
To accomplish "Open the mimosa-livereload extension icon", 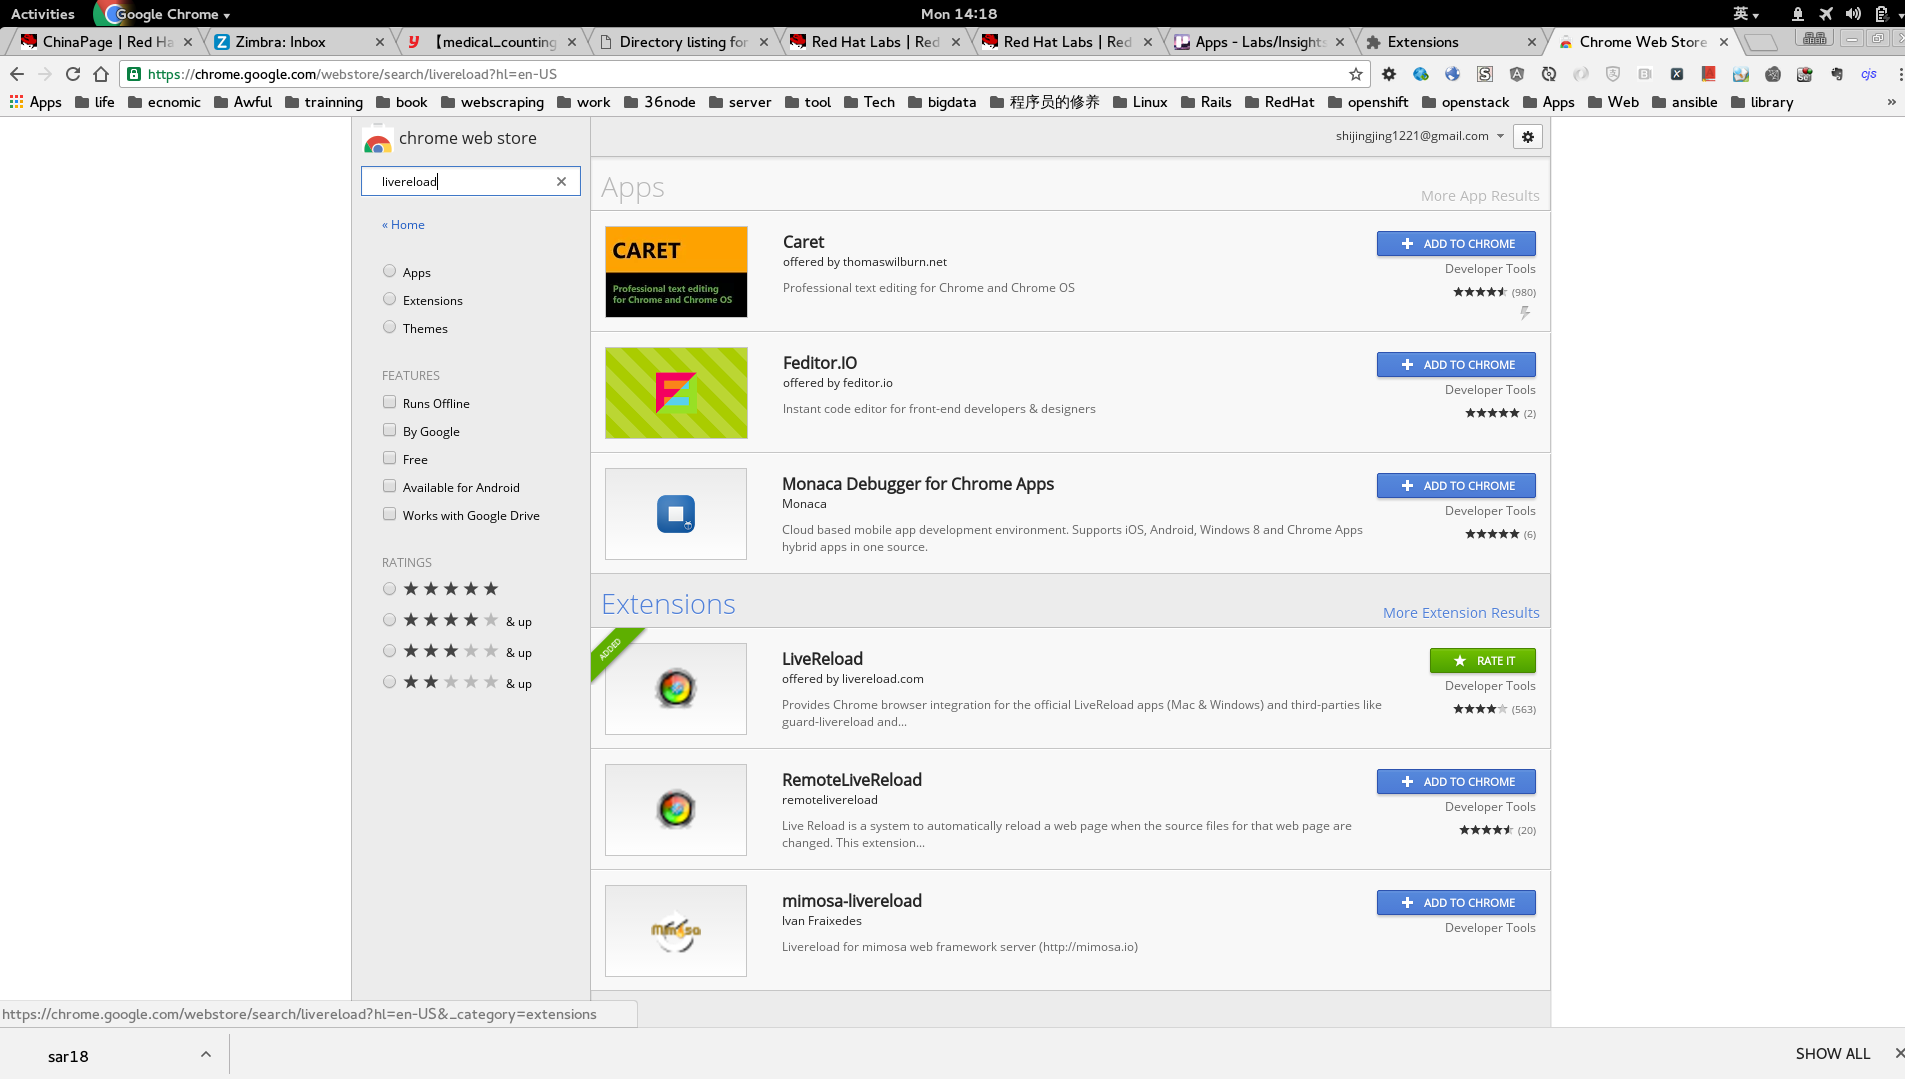I will [676, 931].
